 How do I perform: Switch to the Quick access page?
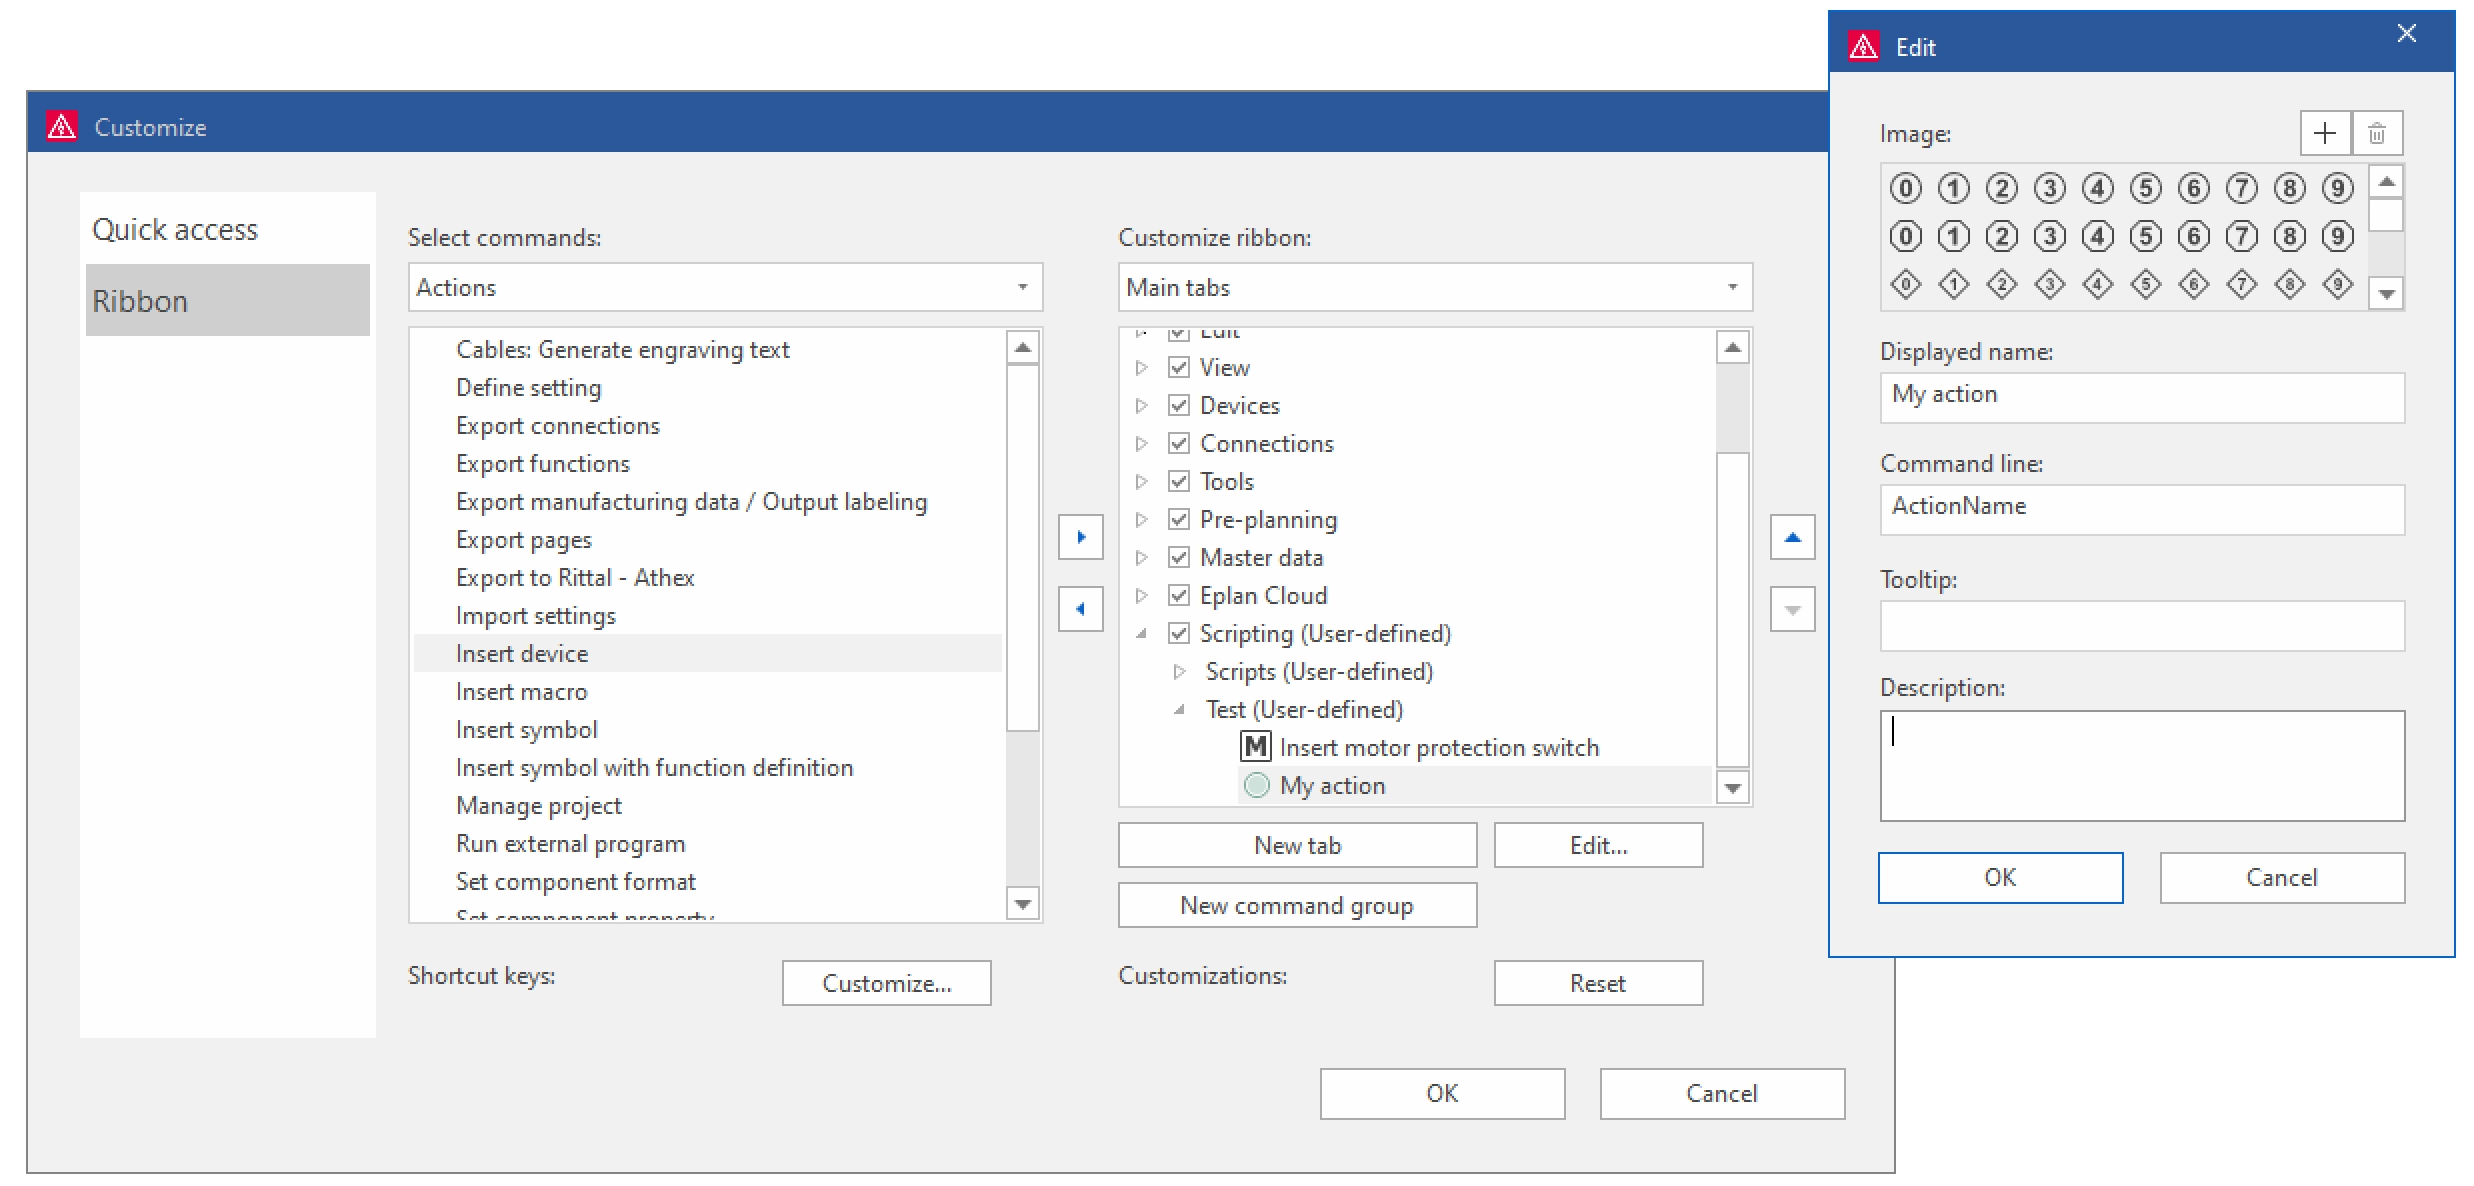(x=228, y=229)
